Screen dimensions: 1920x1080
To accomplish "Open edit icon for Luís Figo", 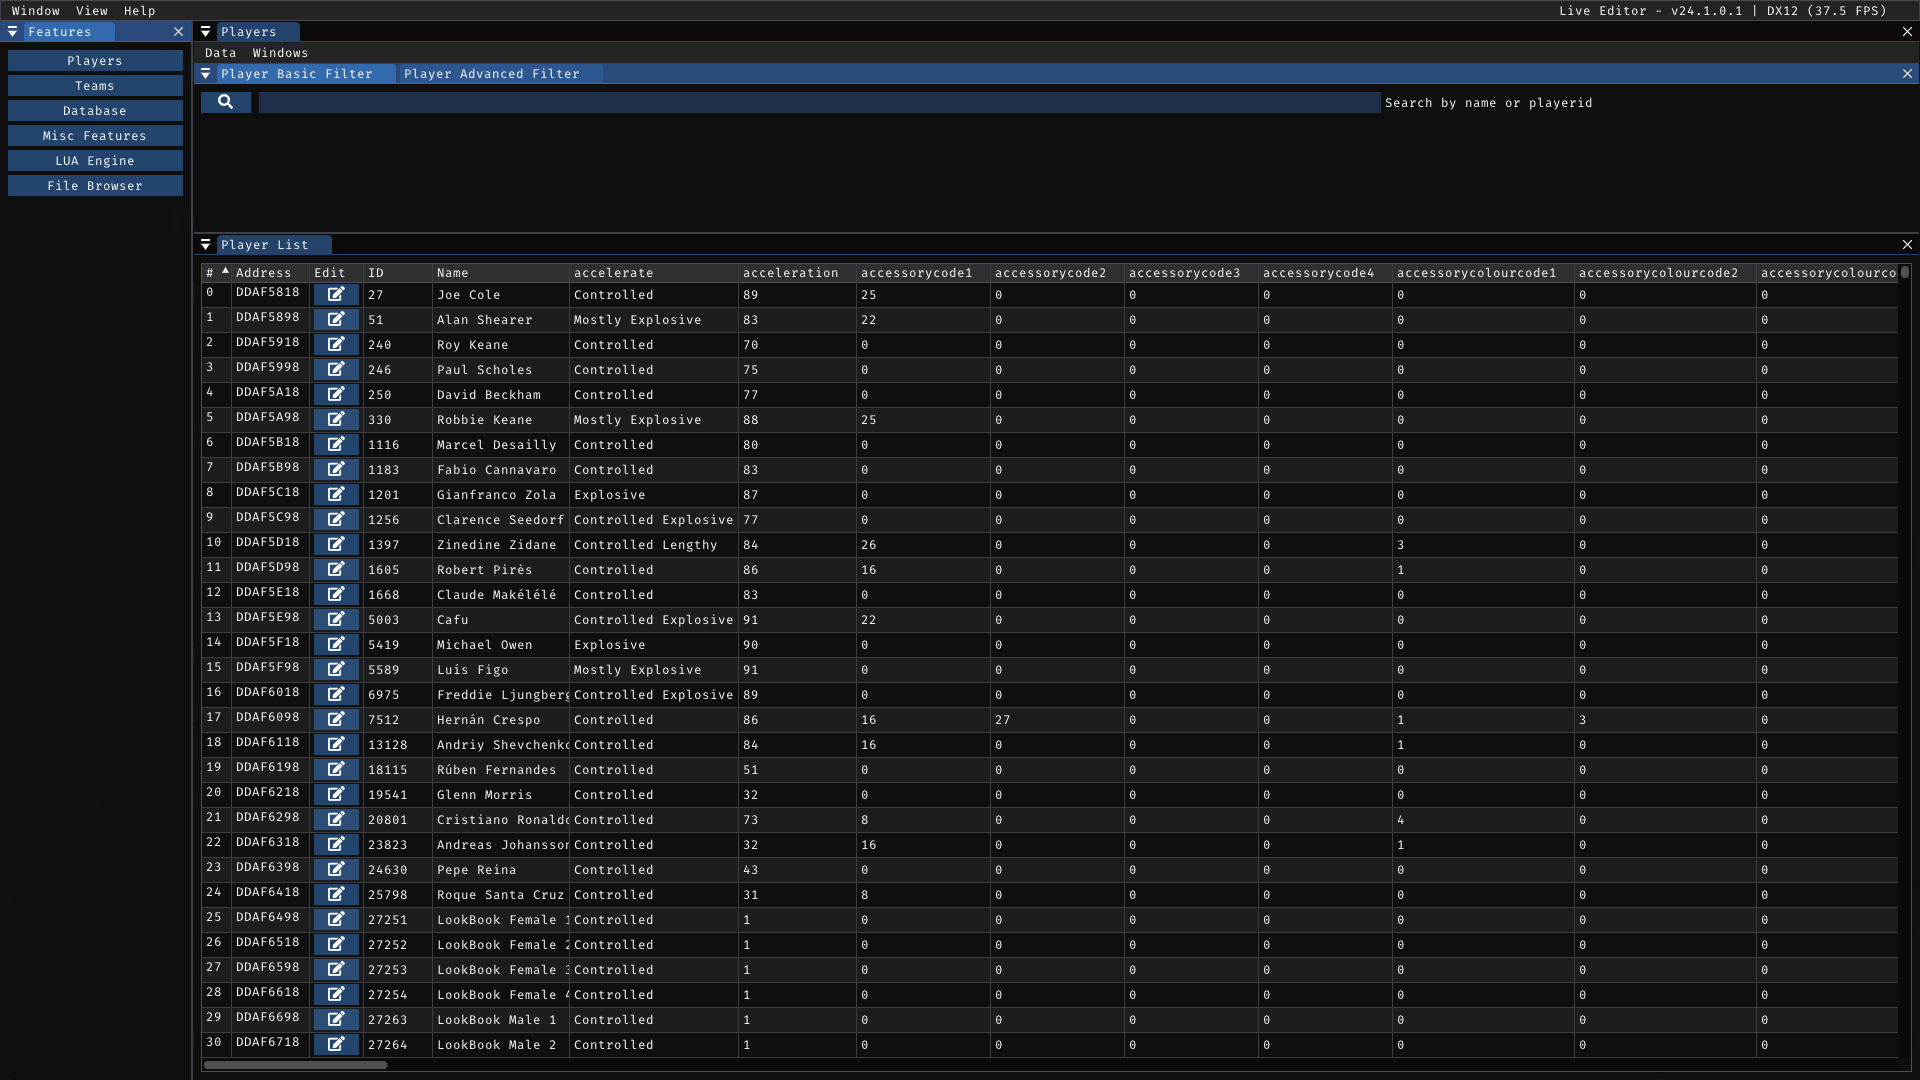I will [336, 670].
